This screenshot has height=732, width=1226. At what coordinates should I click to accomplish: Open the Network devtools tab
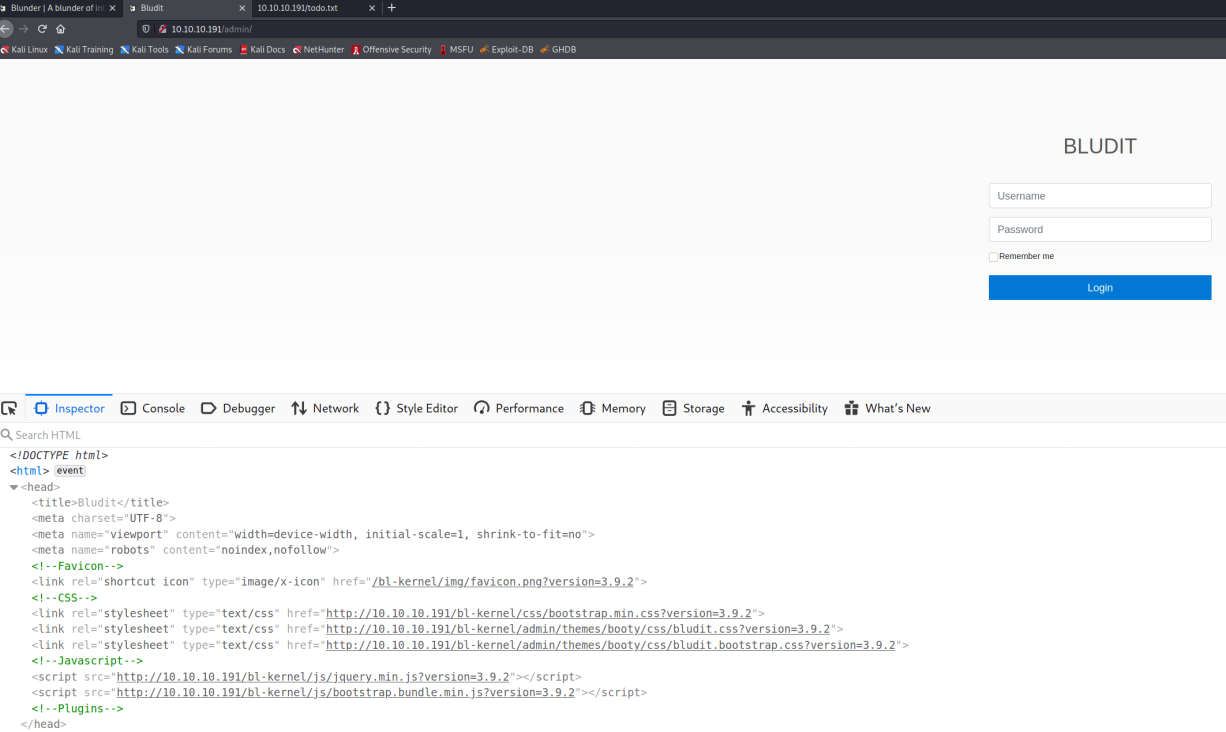[325, 408]
